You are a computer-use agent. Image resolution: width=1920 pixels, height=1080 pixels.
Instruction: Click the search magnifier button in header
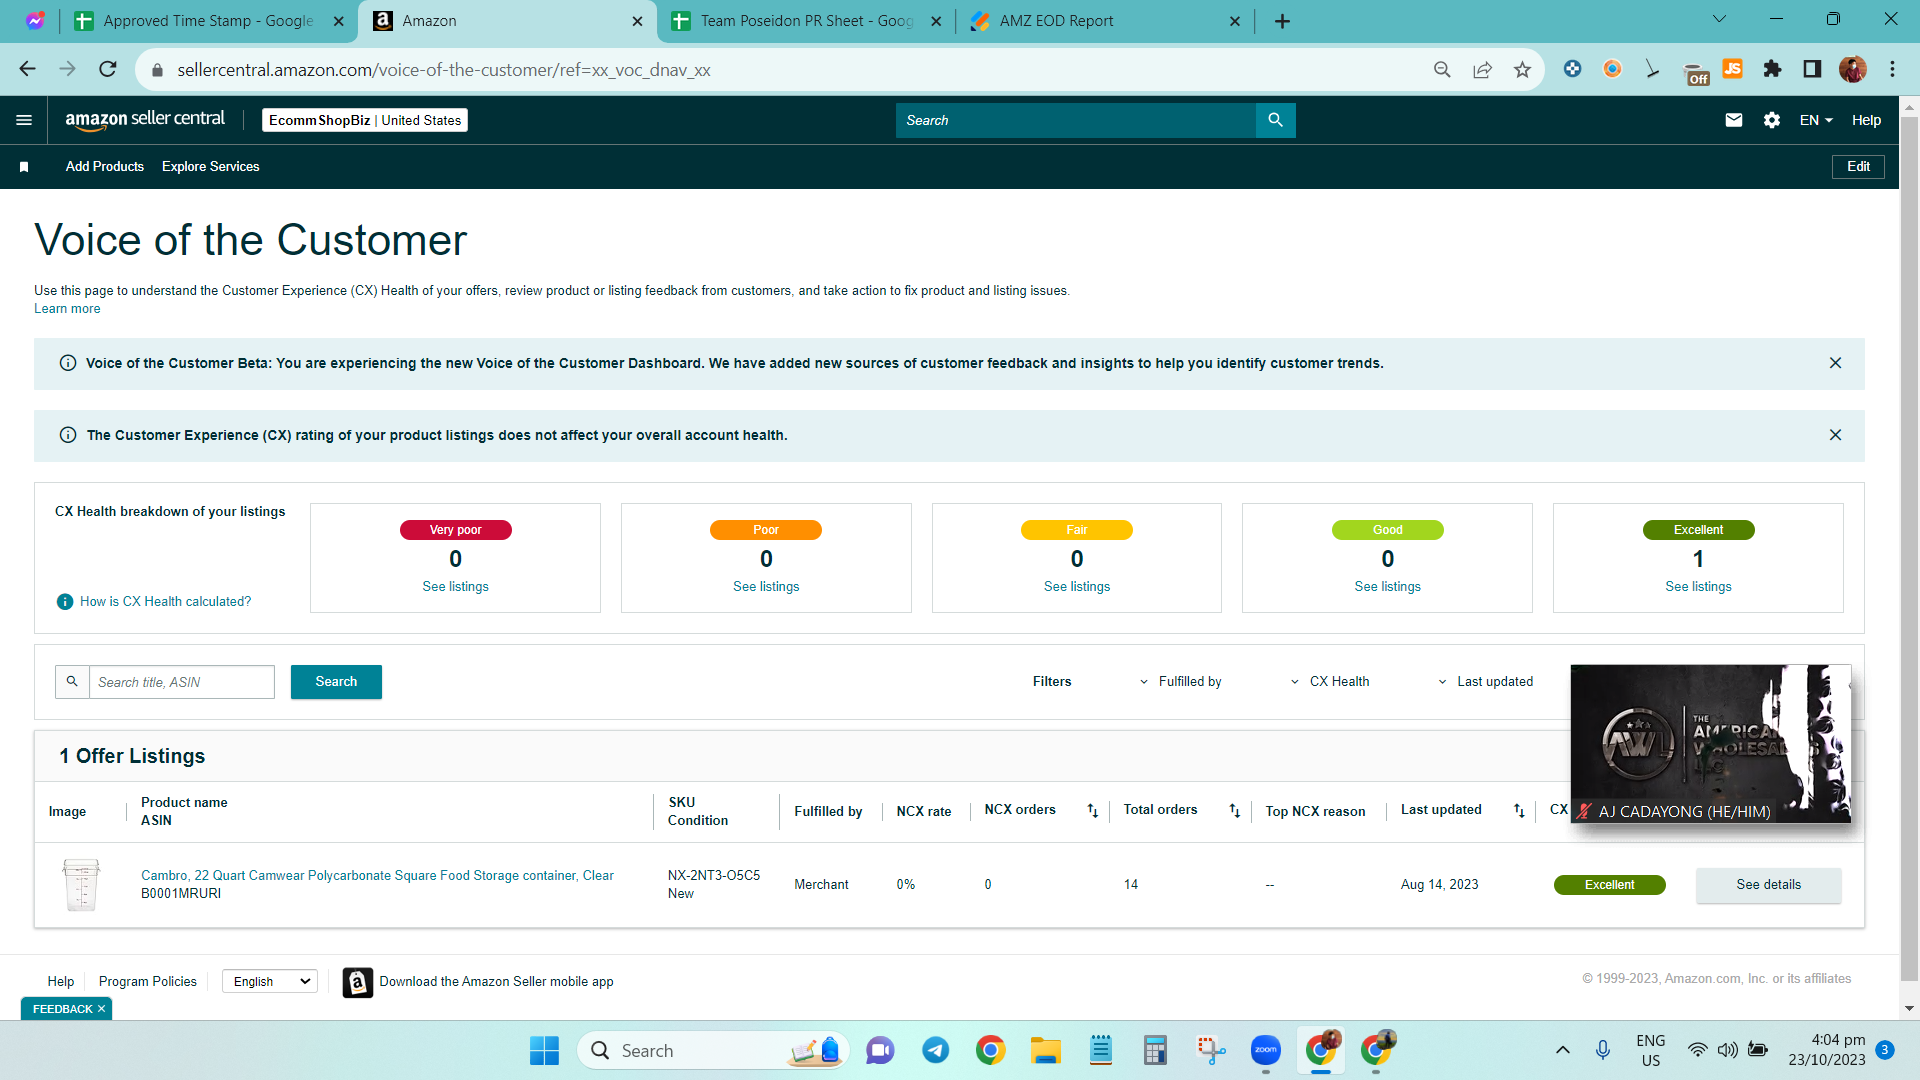(1275, 120)
